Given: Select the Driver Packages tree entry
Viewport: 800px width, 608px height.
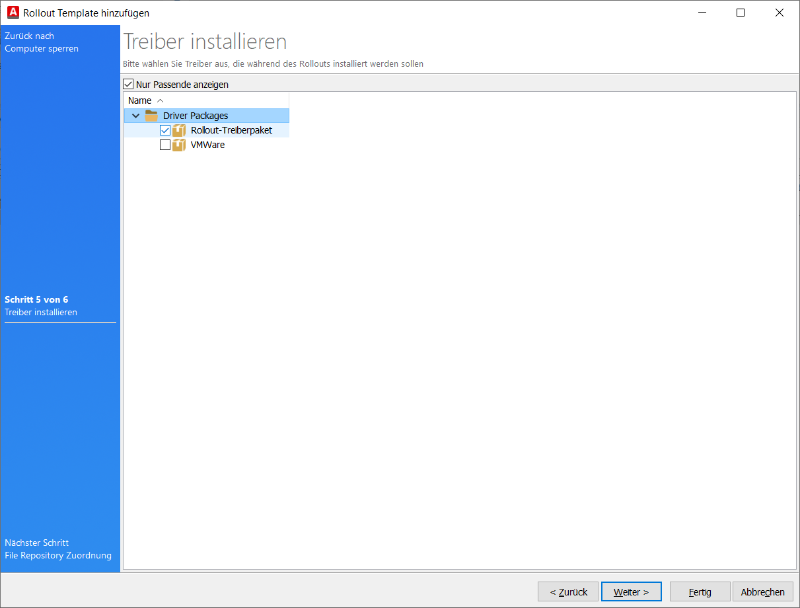Looking at the screenshot, I should pos(196,116).
